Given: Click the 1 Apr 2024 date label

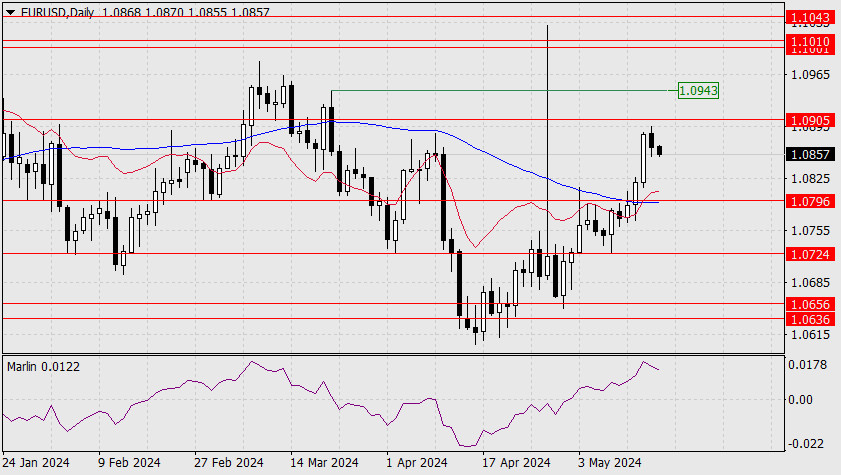Looking at the screenshot, I should click(417, 463).
